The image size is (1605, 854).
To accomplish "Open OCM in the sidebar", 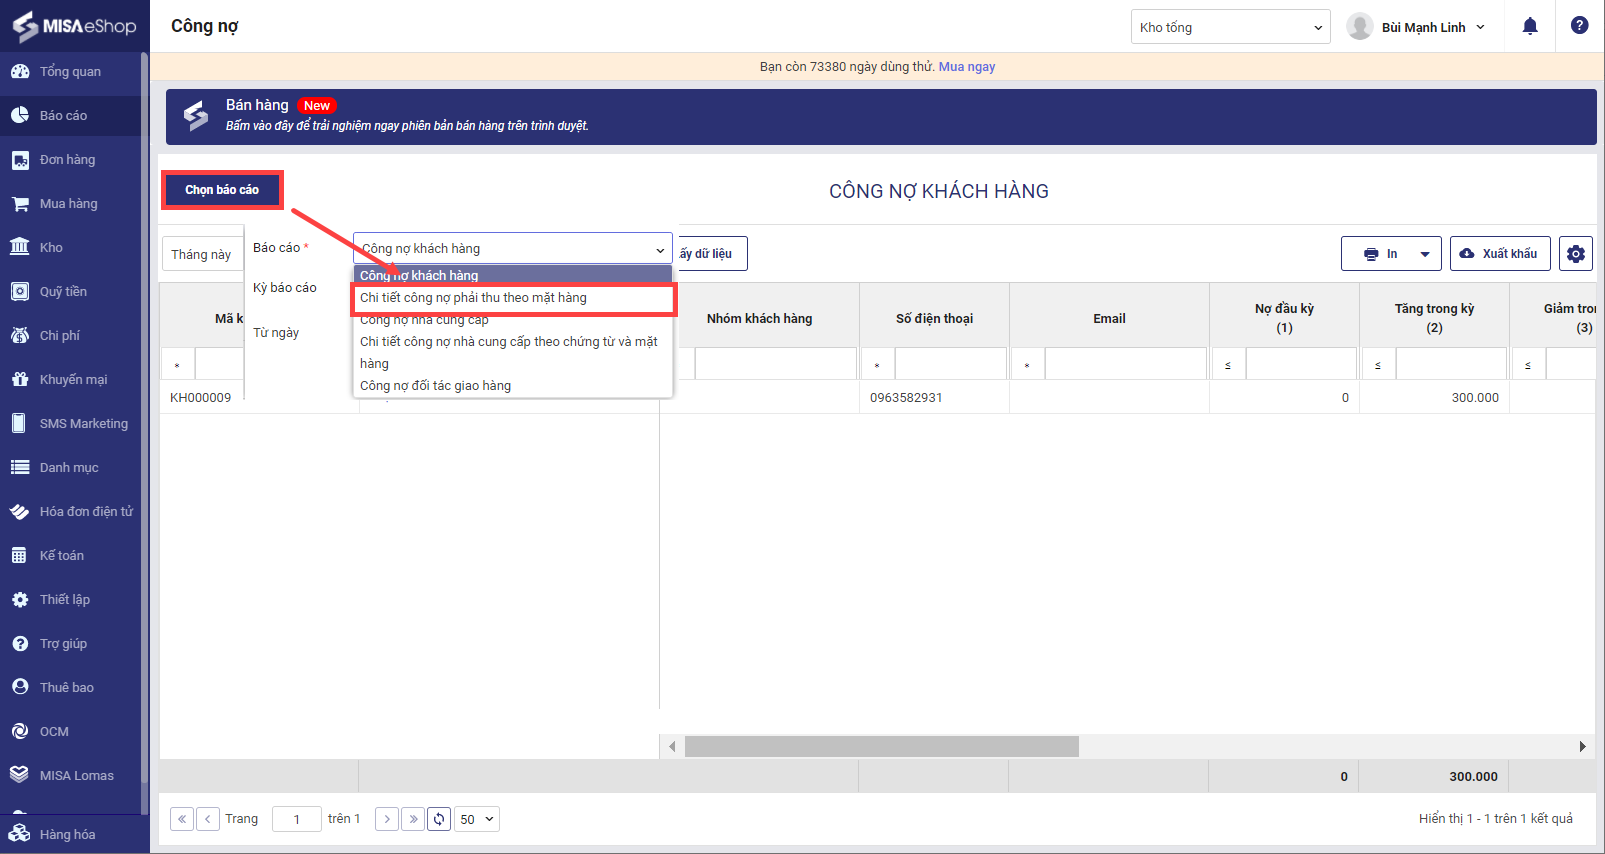I will pyautogui.click(x=70, y=732).
